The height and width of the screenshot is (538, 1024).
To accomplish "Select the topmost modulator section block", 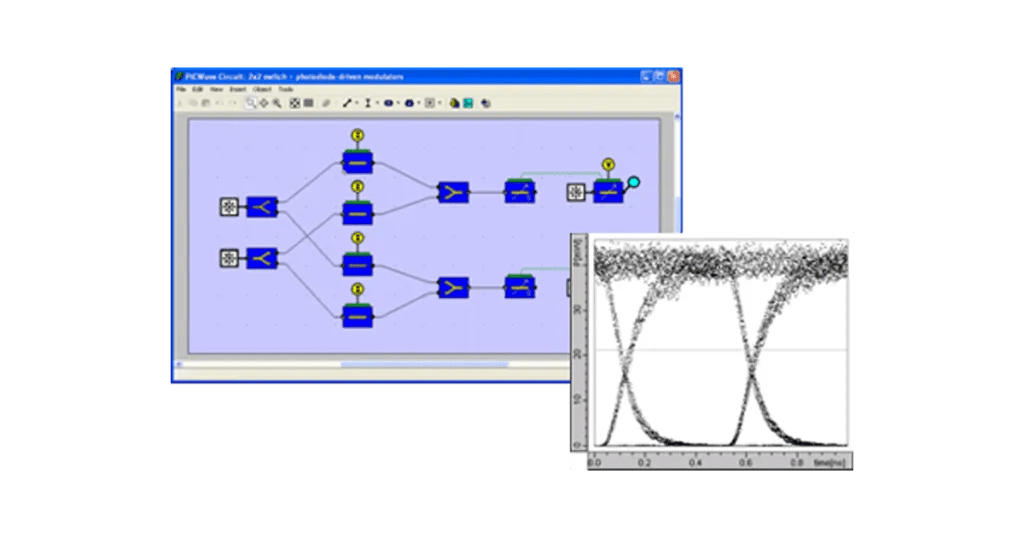I will pyautogui.click(x=357, y=162).
